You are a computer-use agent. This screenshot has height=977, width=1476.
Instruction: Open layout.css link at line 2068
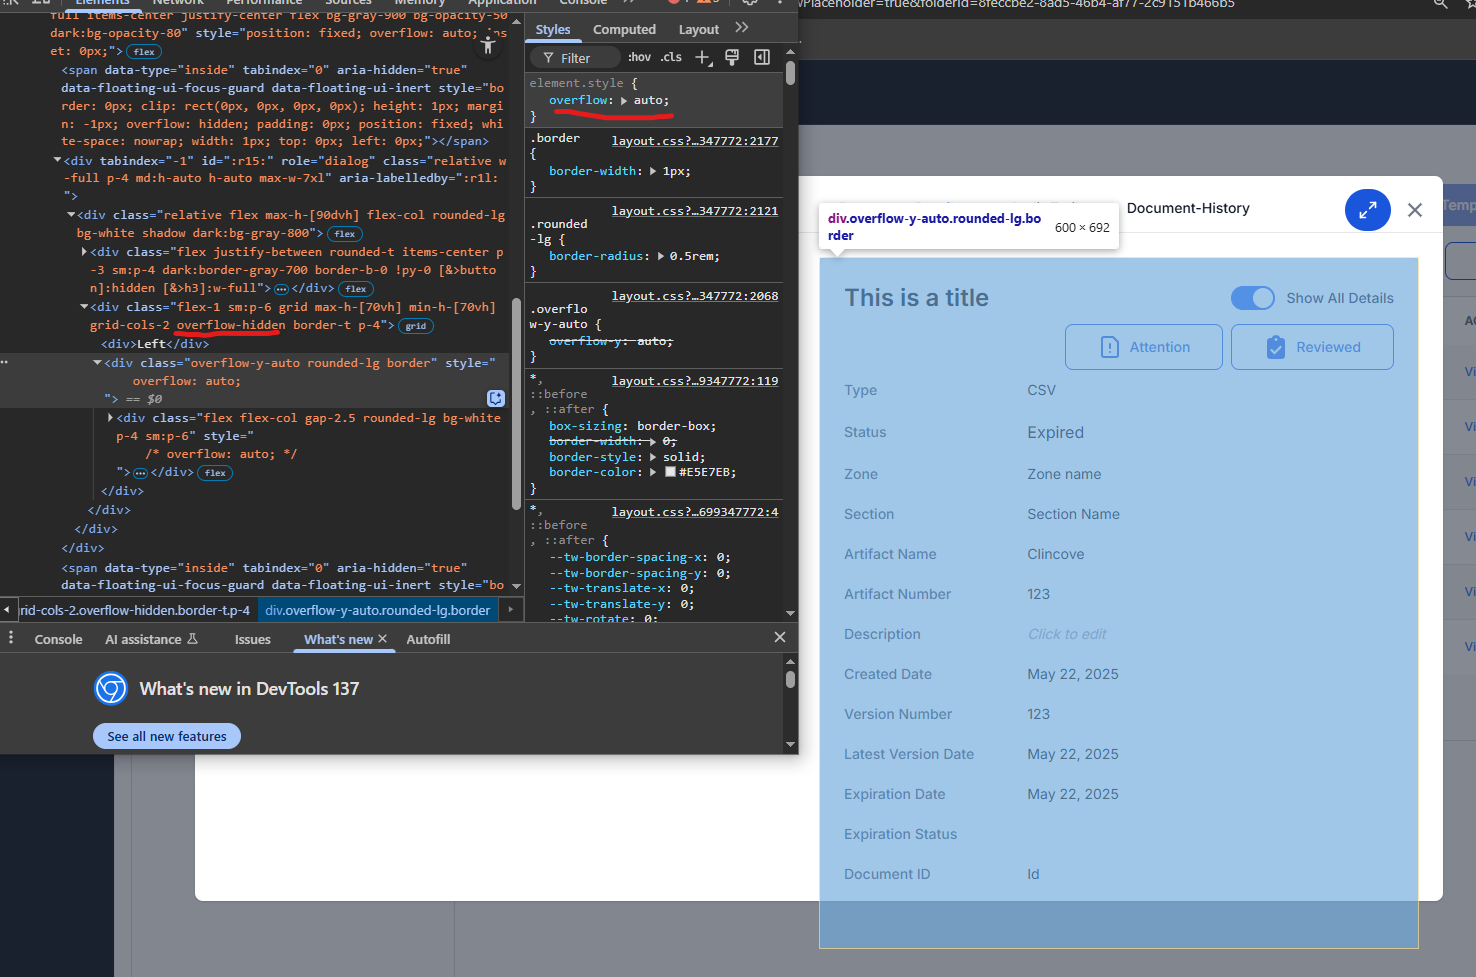click(x=695, y=296)
